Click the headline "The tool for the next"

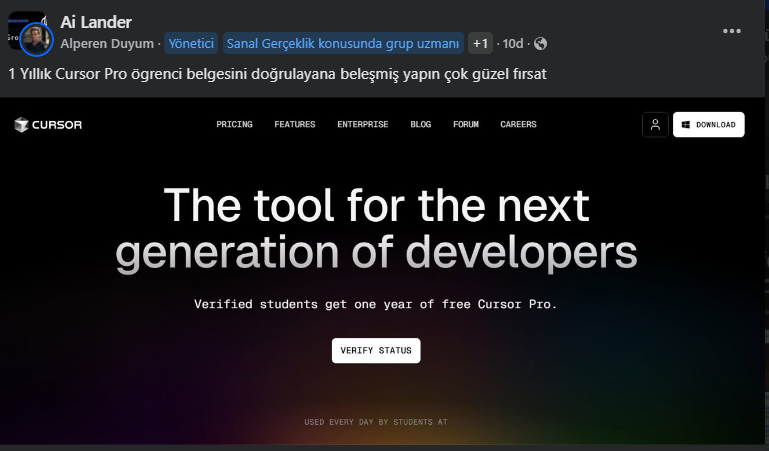[377, 205]
